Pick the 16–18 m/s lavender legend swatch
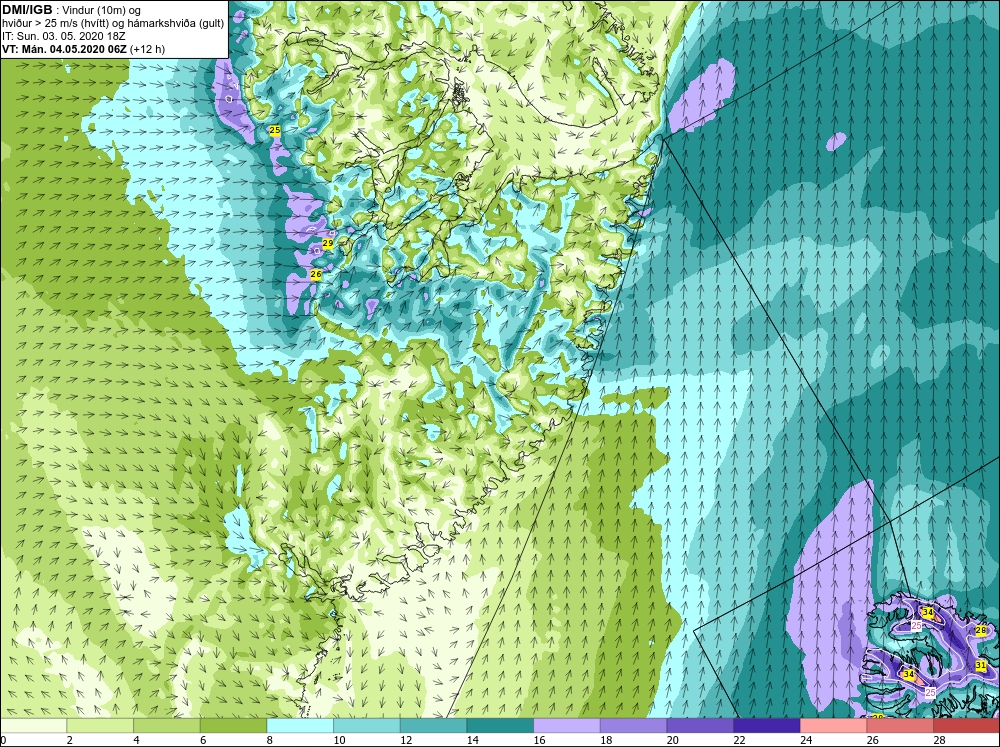The height and width of the screenshot is (747, 1000). point(566,725)
